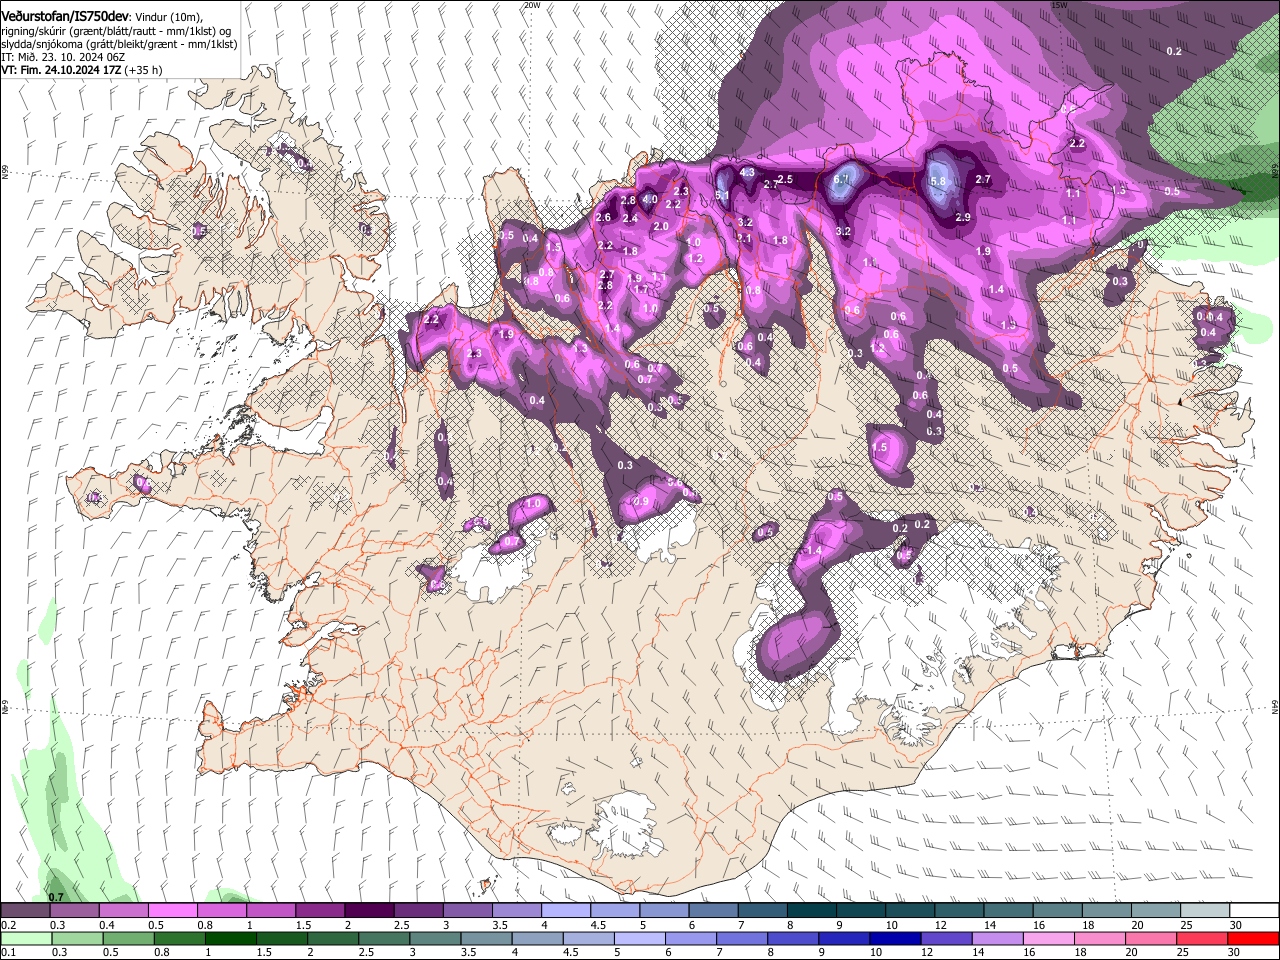Click the '15W' longitude label
Screen dimensions: 1280x960
(1060, 5)
